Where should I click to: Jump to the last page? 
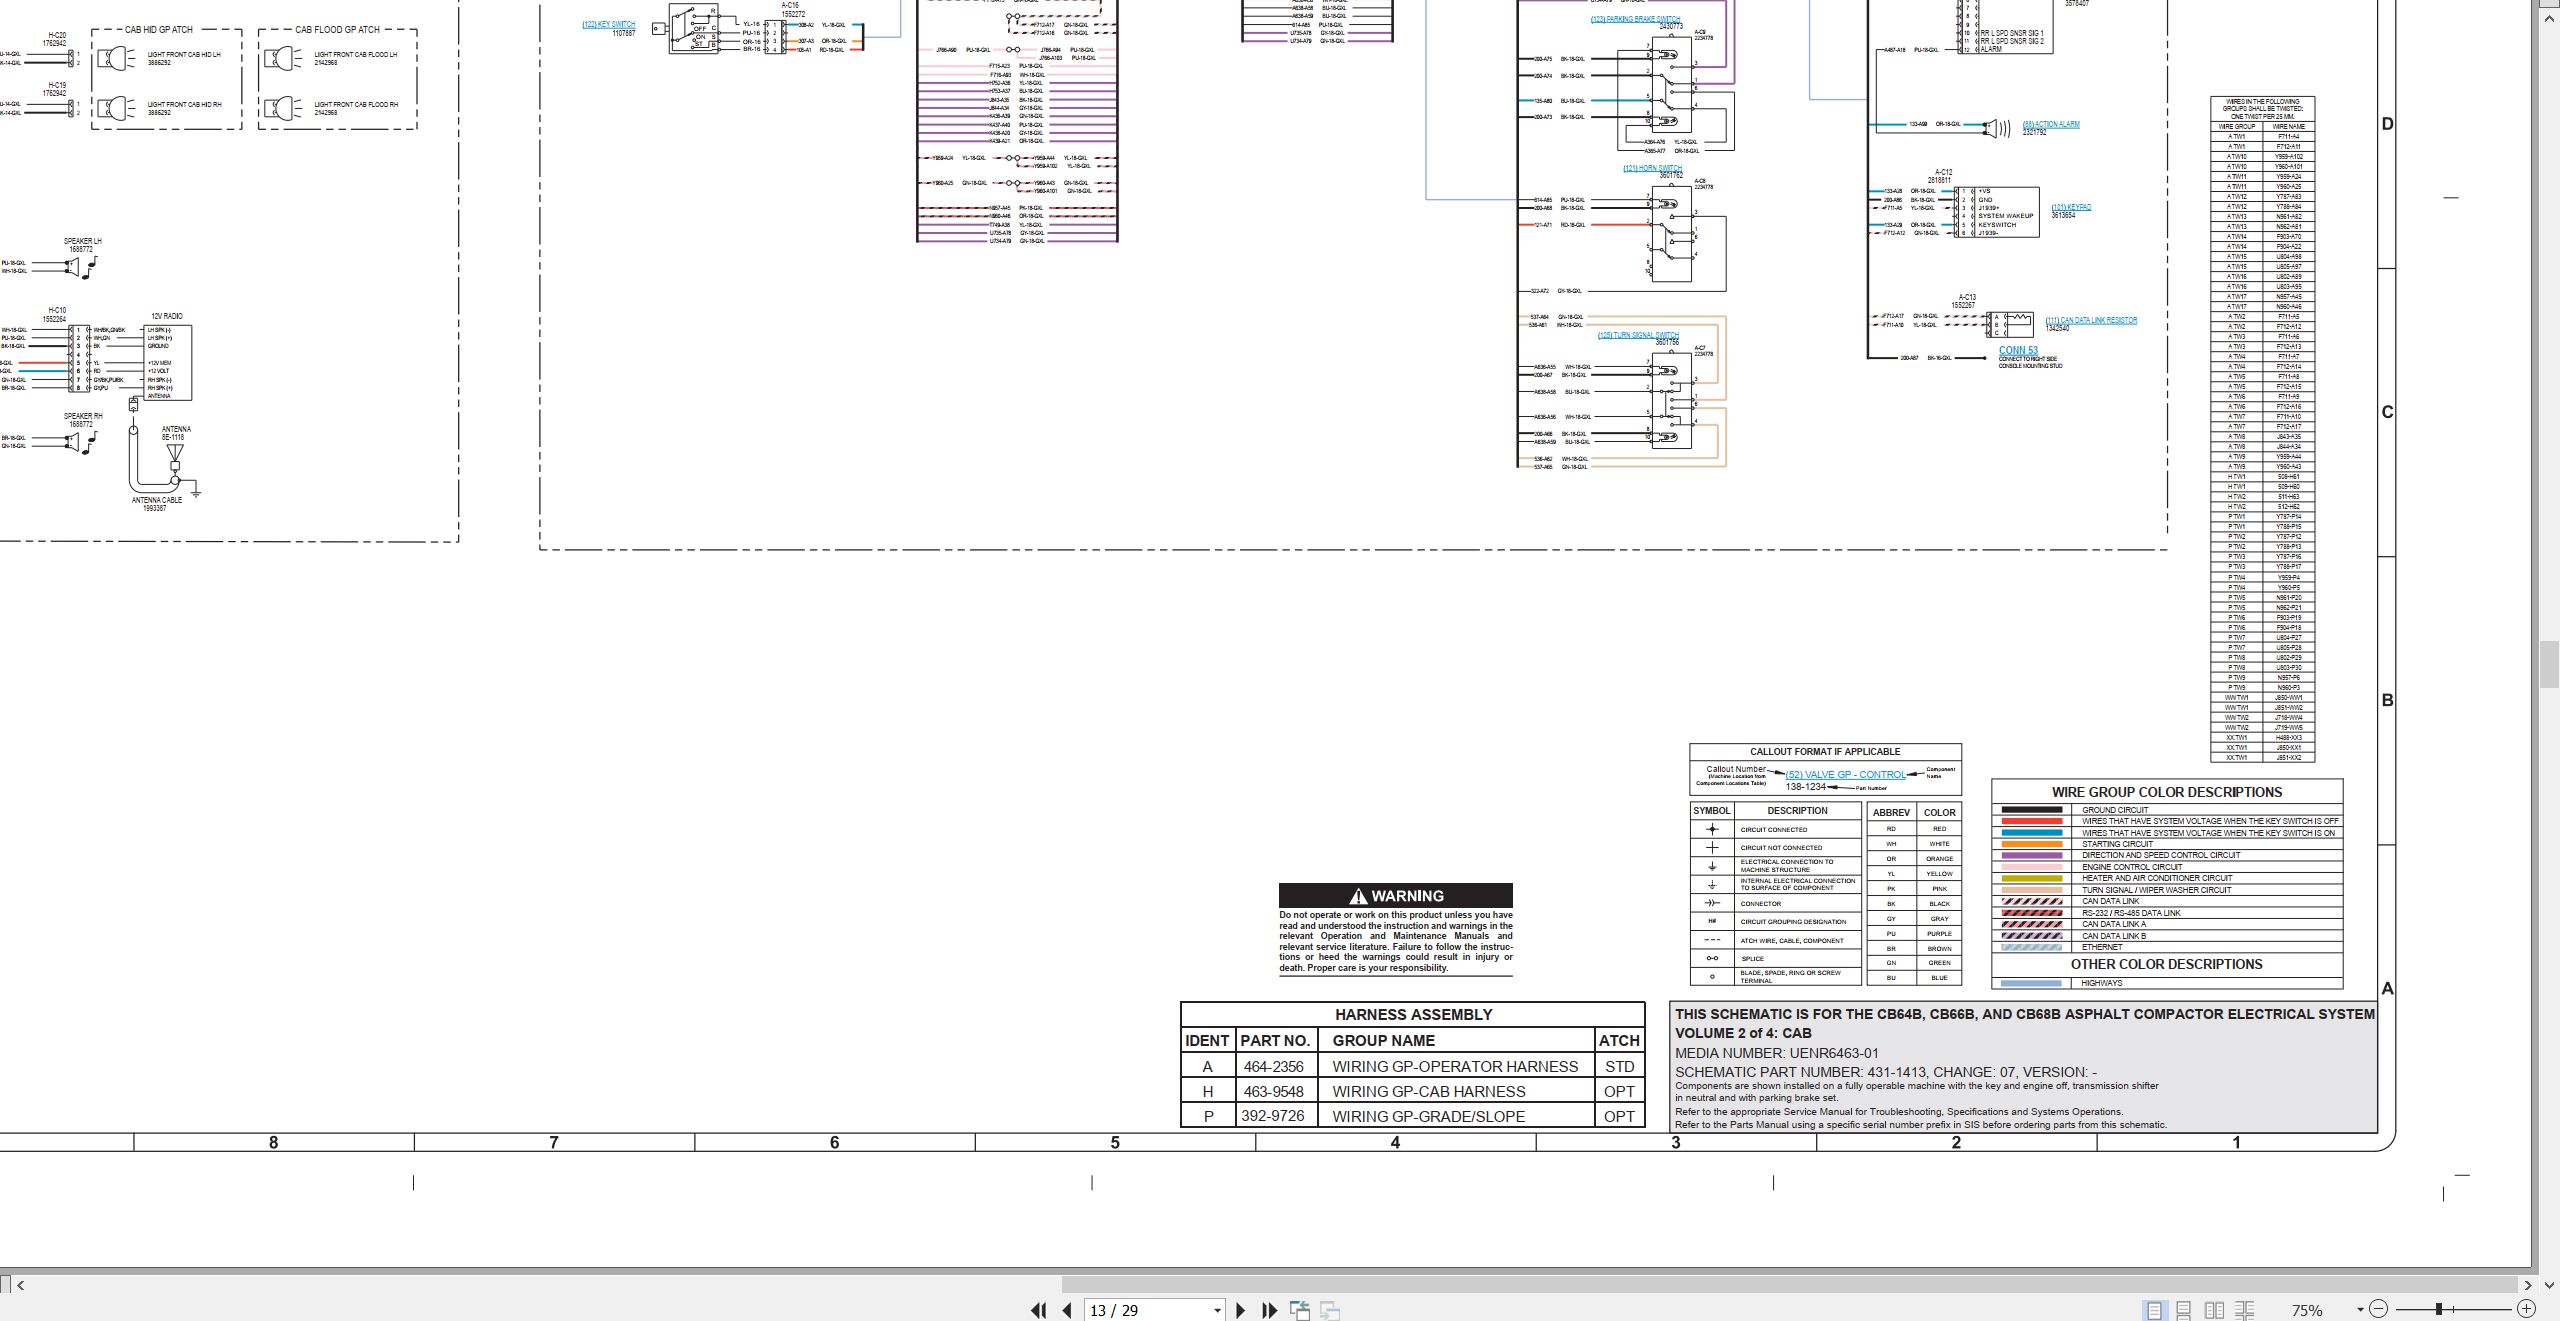point(1270,1310)
